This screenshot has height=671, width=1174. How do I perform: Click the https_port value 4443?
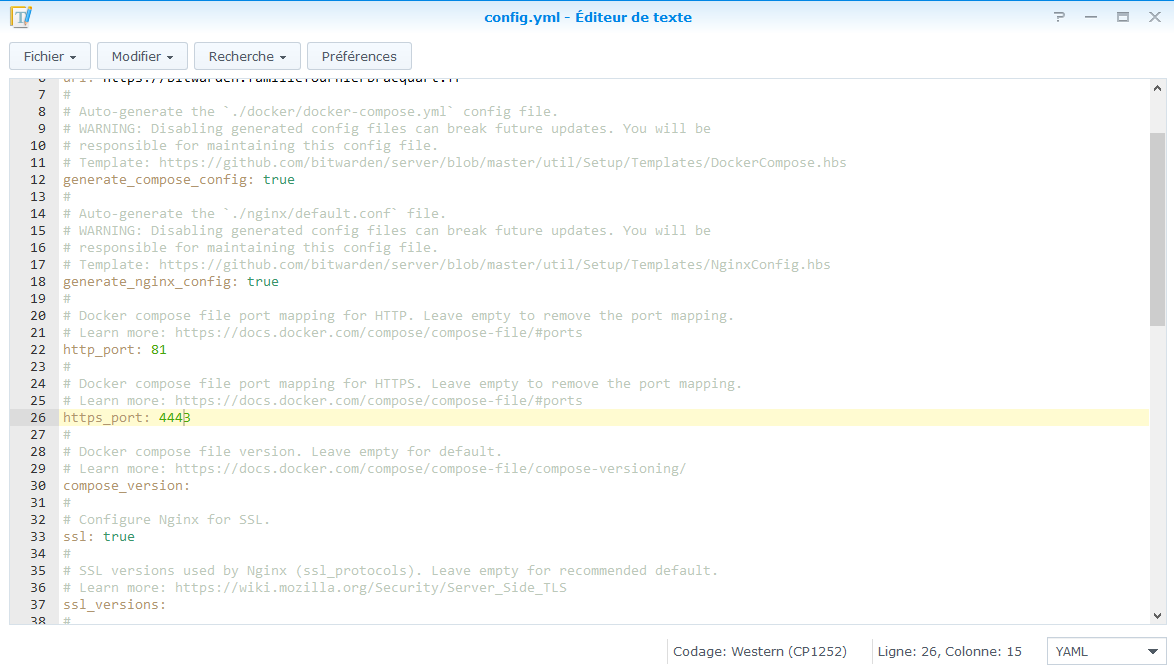(x=174, y=418)
